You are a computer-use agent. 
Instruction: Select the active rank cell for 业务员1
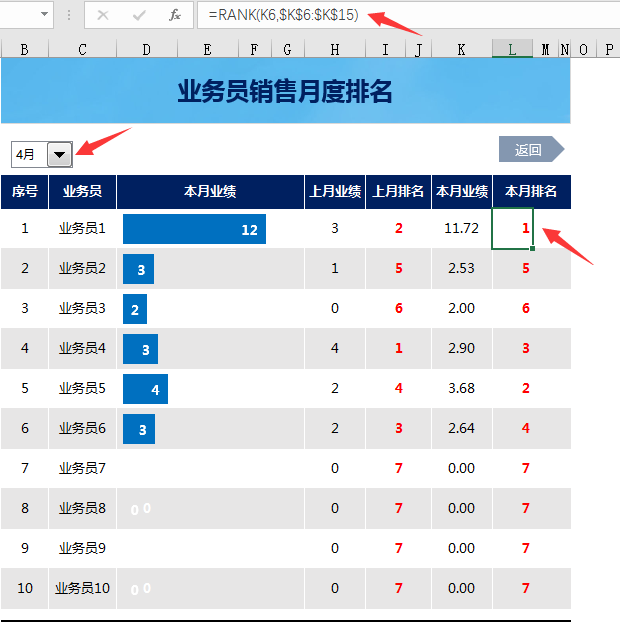[513, 228]
